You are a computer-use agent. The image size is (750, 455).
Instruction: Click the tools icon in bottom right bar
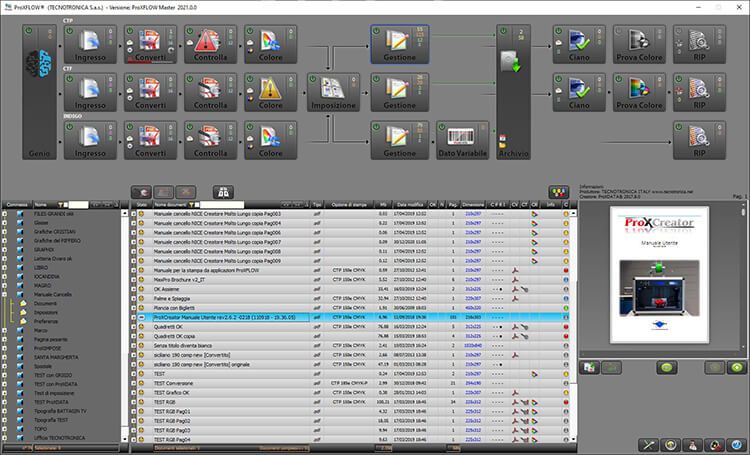coord(648,445)
